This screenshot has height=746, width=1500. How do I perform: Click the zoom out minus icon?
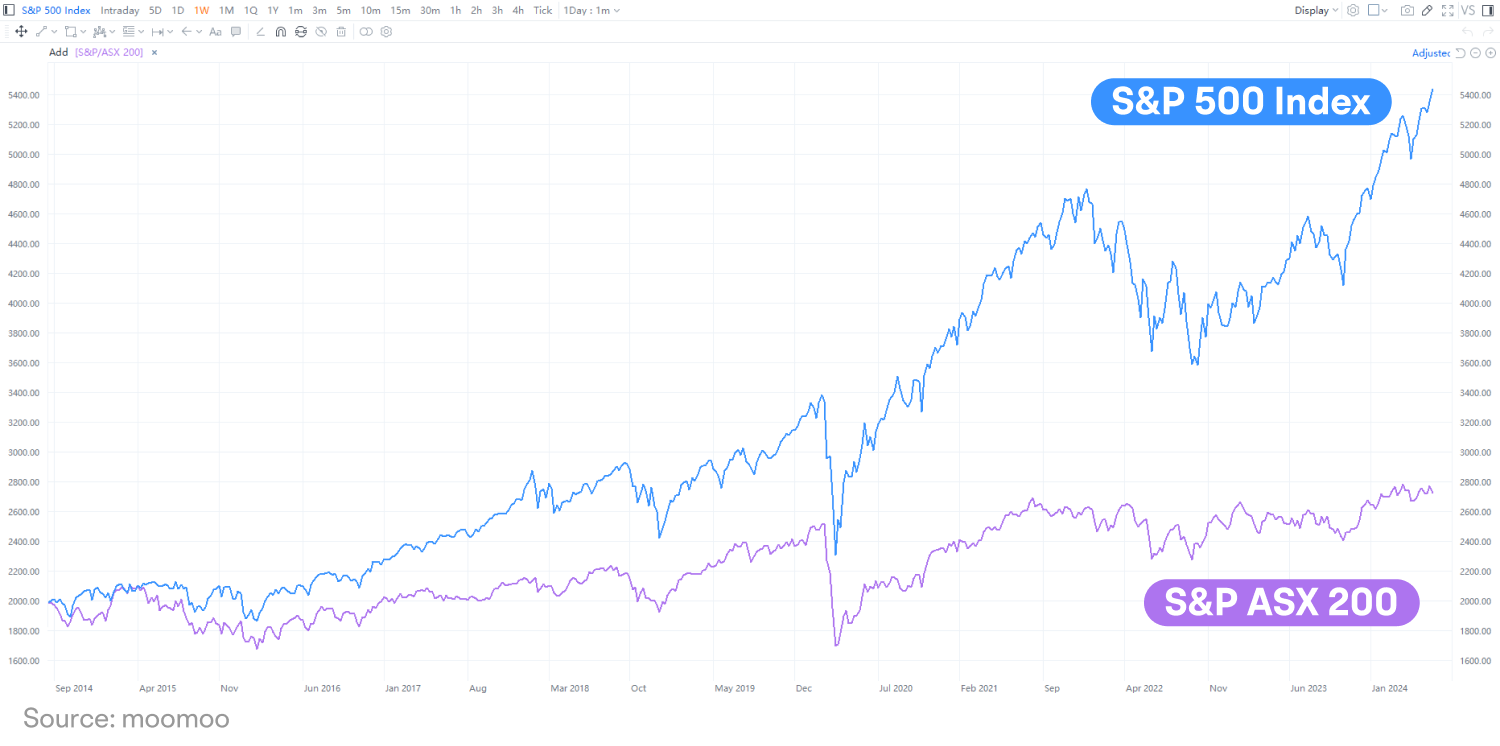tap(1475, 52)
